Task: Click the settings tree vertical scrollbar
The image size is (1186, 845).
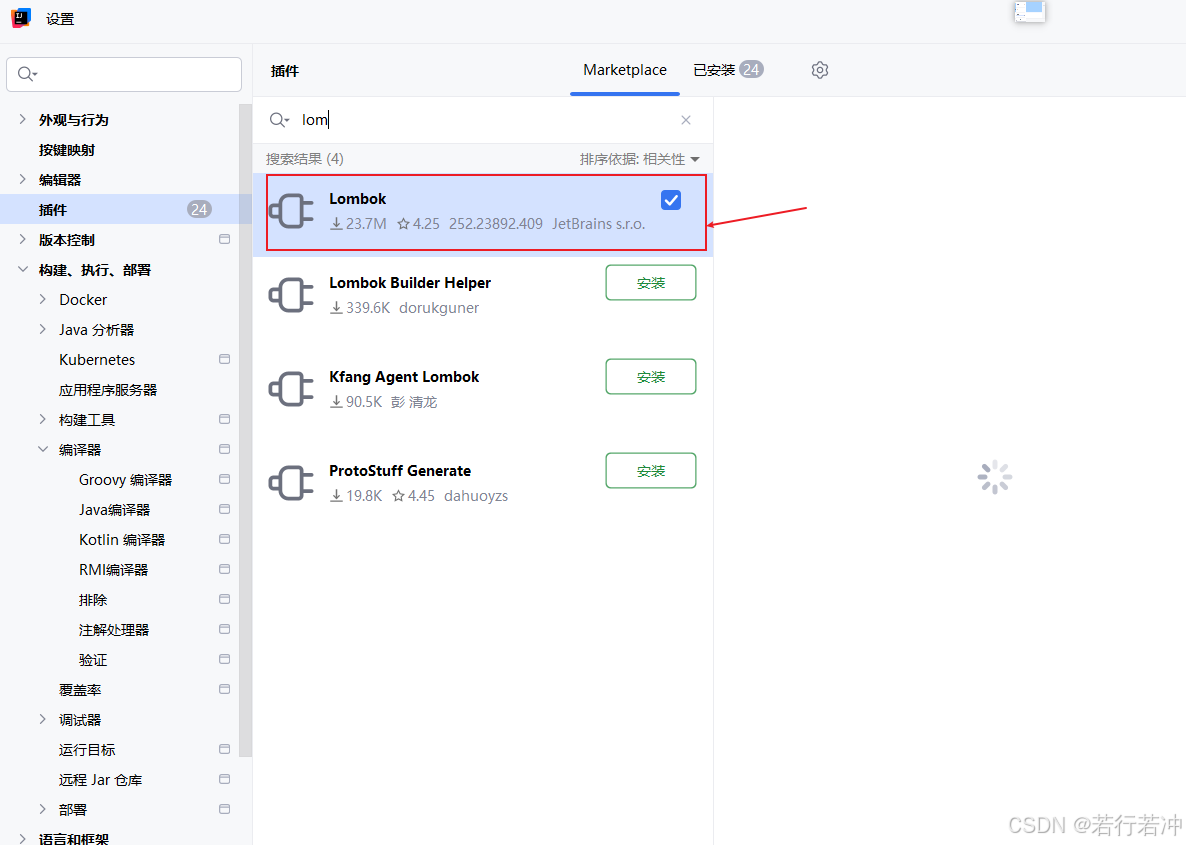Action: pos(245,430)
